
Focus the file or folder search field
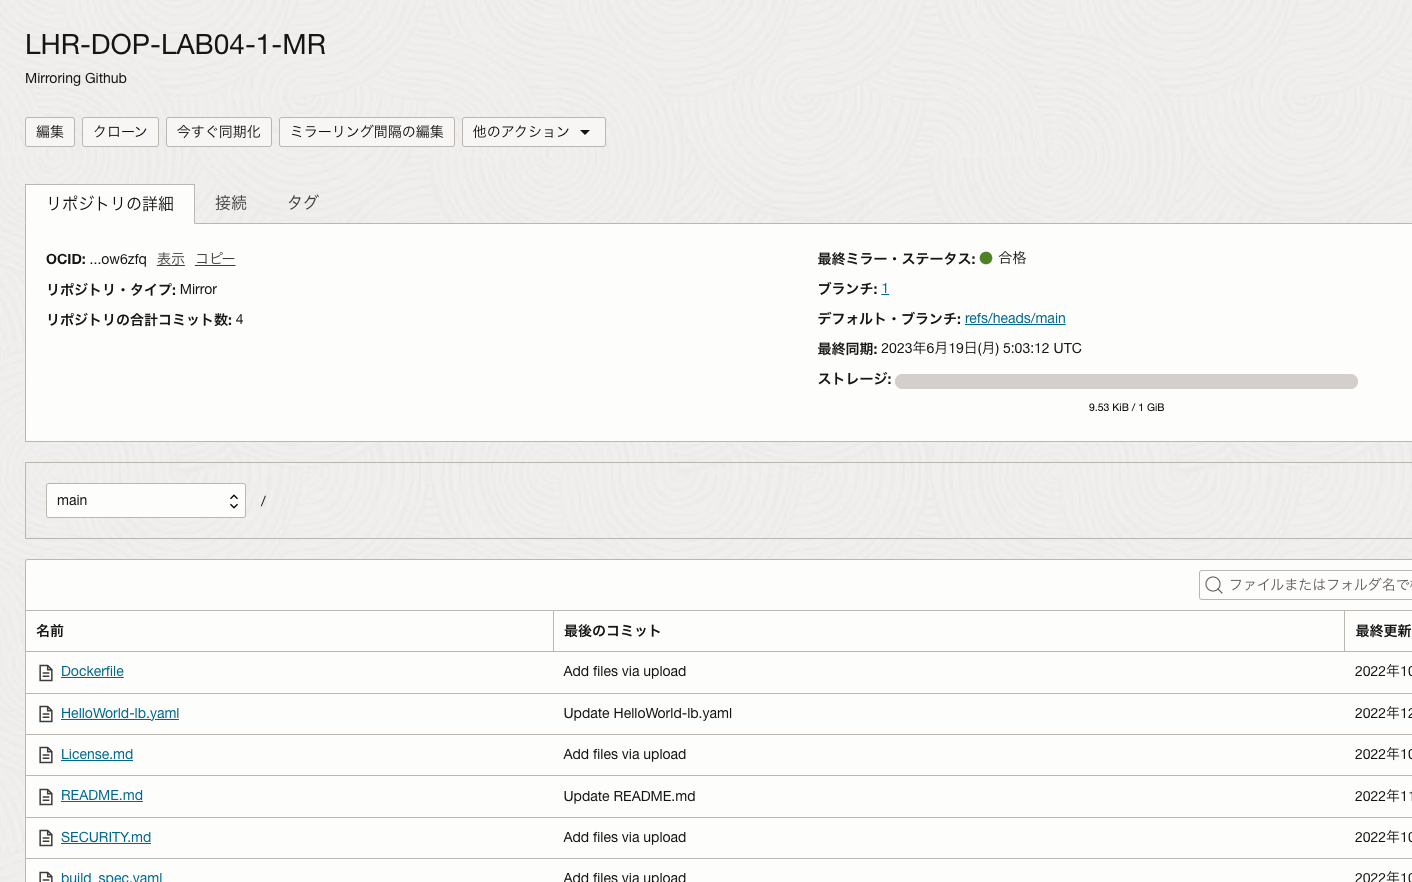[x=1306, y=585]
